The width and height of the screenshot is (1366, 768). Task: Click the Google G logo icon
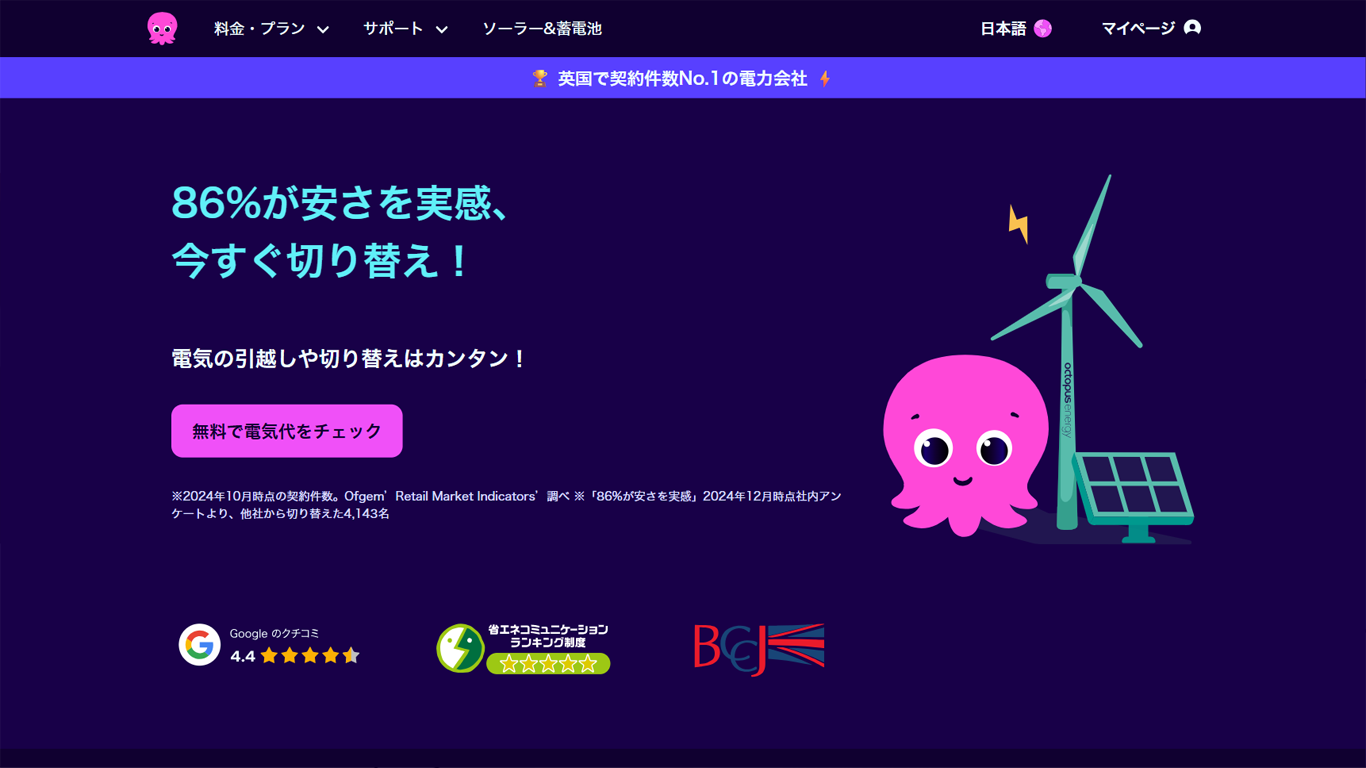click(200, 645)
